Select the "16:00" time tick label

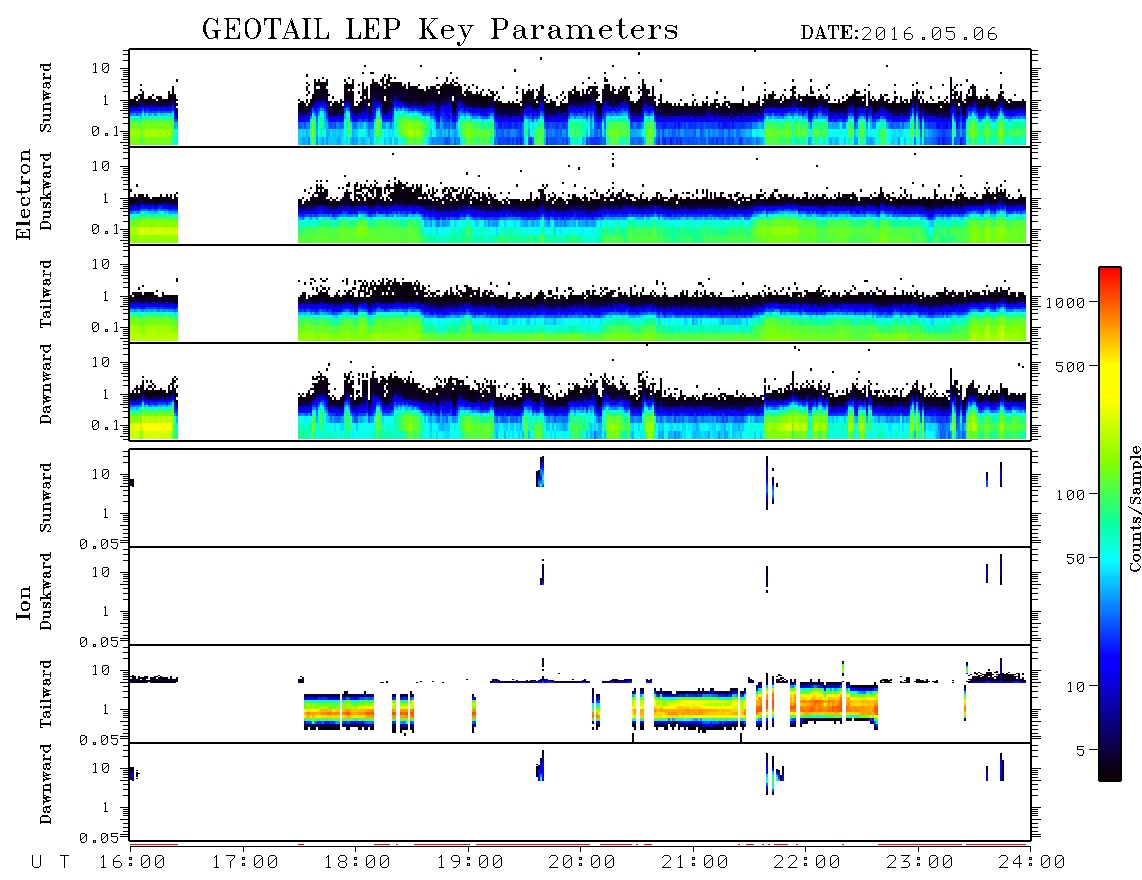tap(133, 863)
